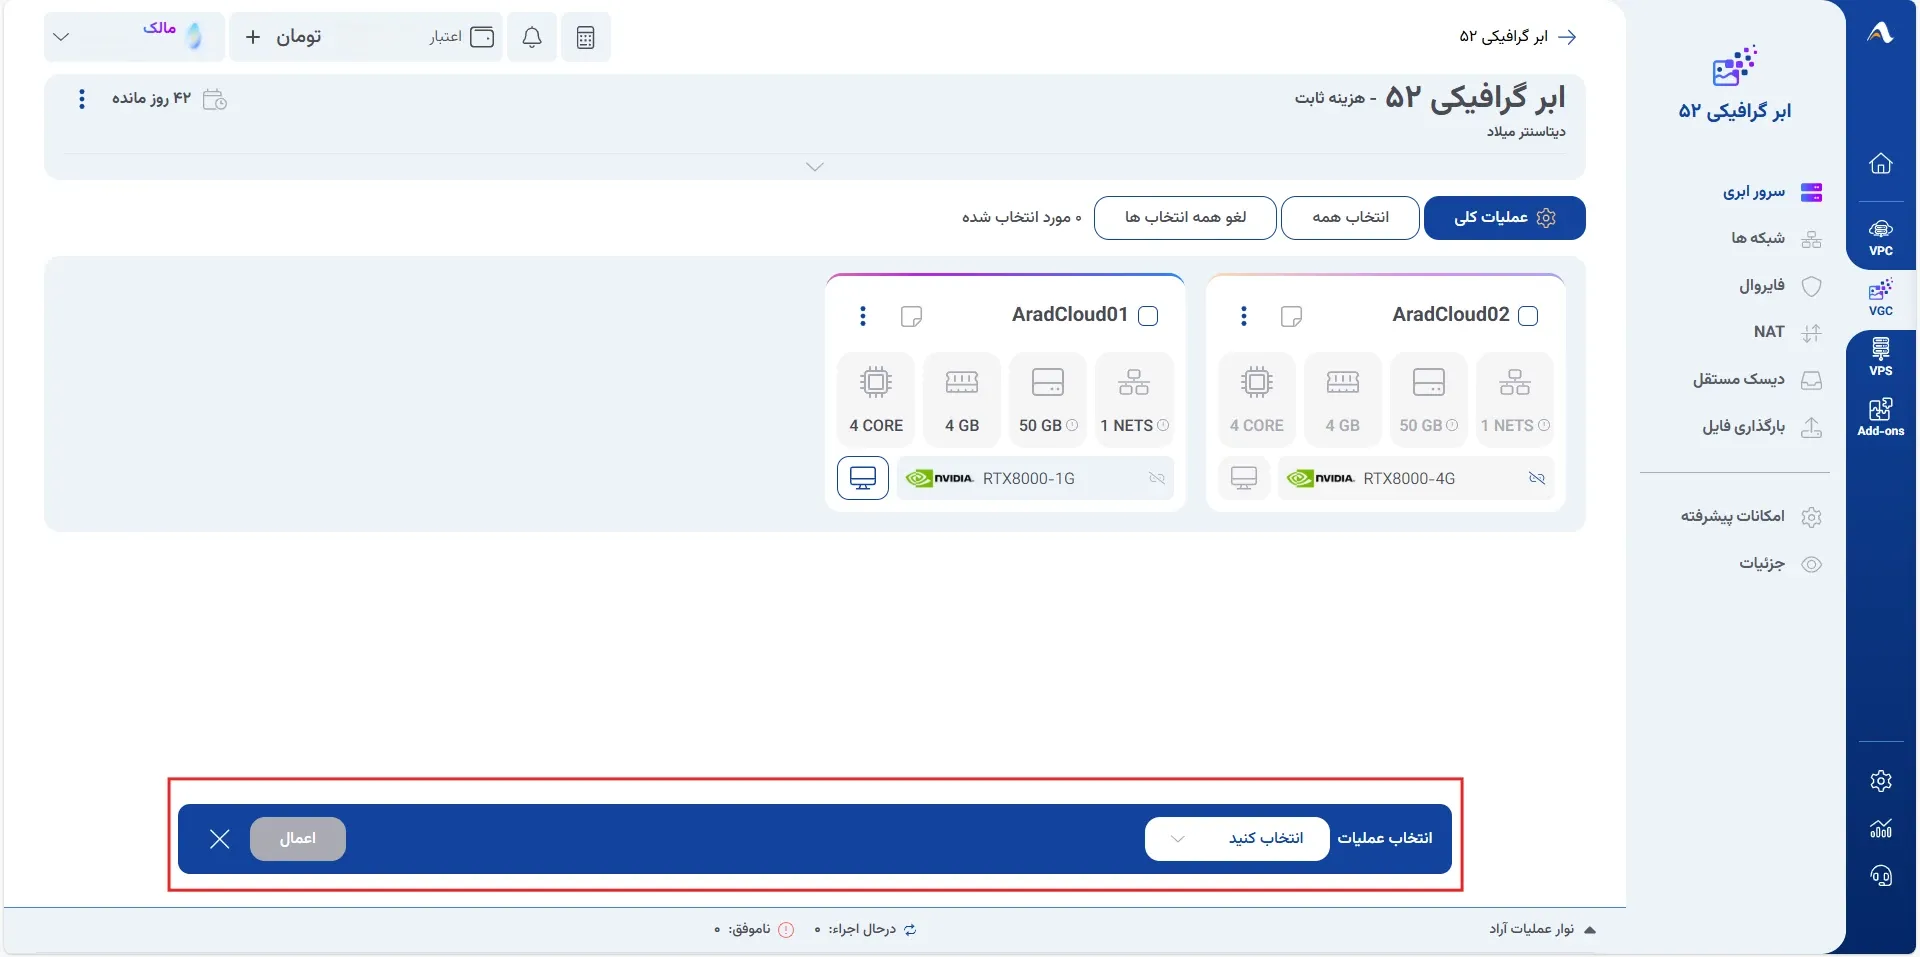Viewport: 1920px width, 957px height.
Task: Open the AradCloud02 console monitor icon
Action: (1244, 478)
